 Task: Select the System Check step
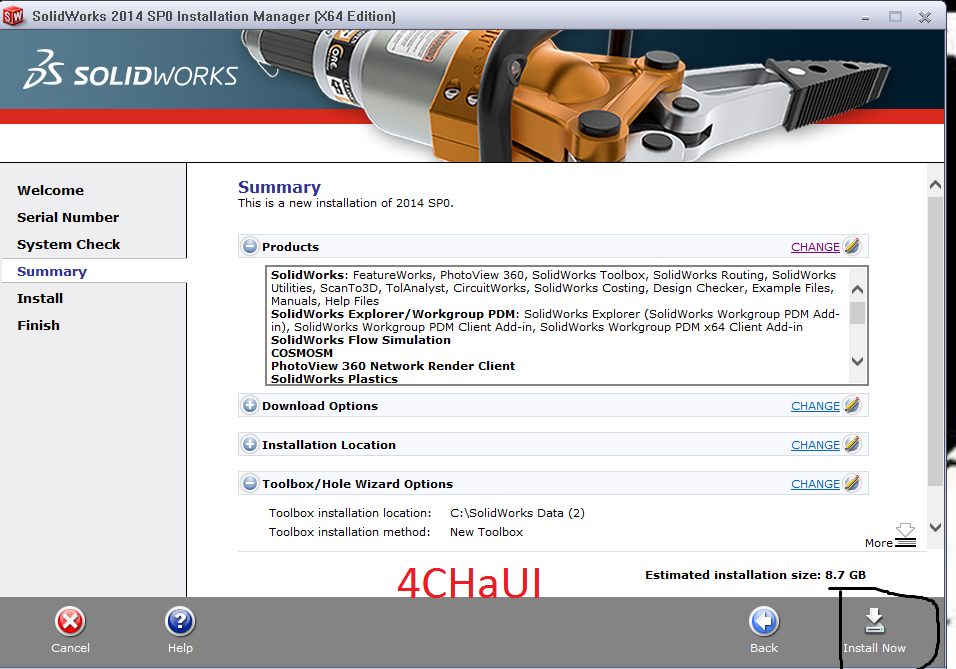(x=68, y=244)
